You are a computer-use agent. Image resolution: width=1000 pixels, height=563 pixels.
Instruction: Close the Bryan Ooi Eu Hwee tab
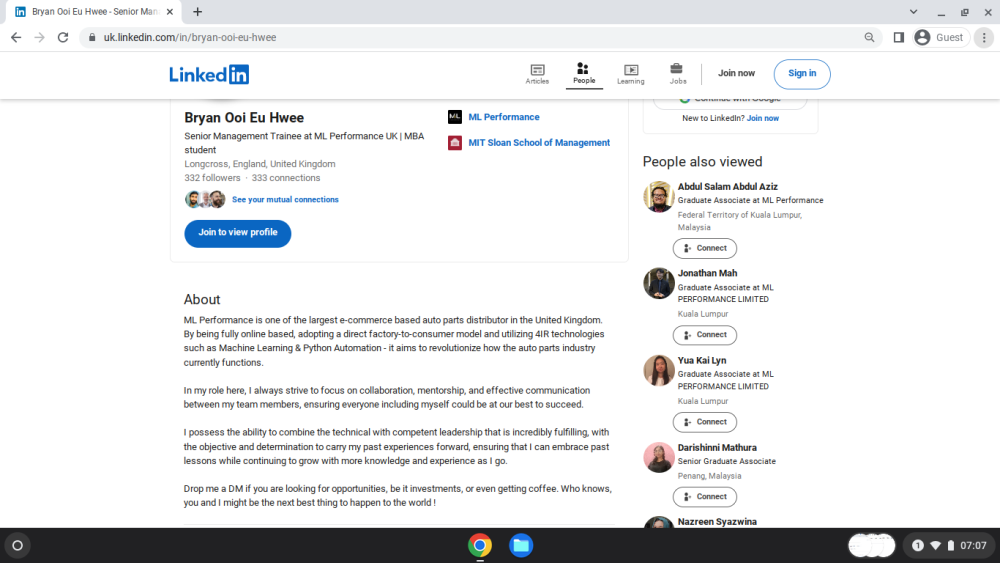pos(170,11)
